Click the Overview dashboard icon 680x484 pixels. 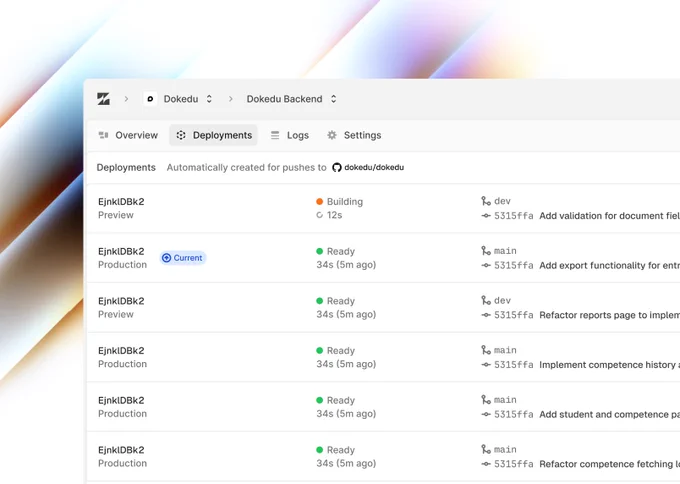point(103,135)
